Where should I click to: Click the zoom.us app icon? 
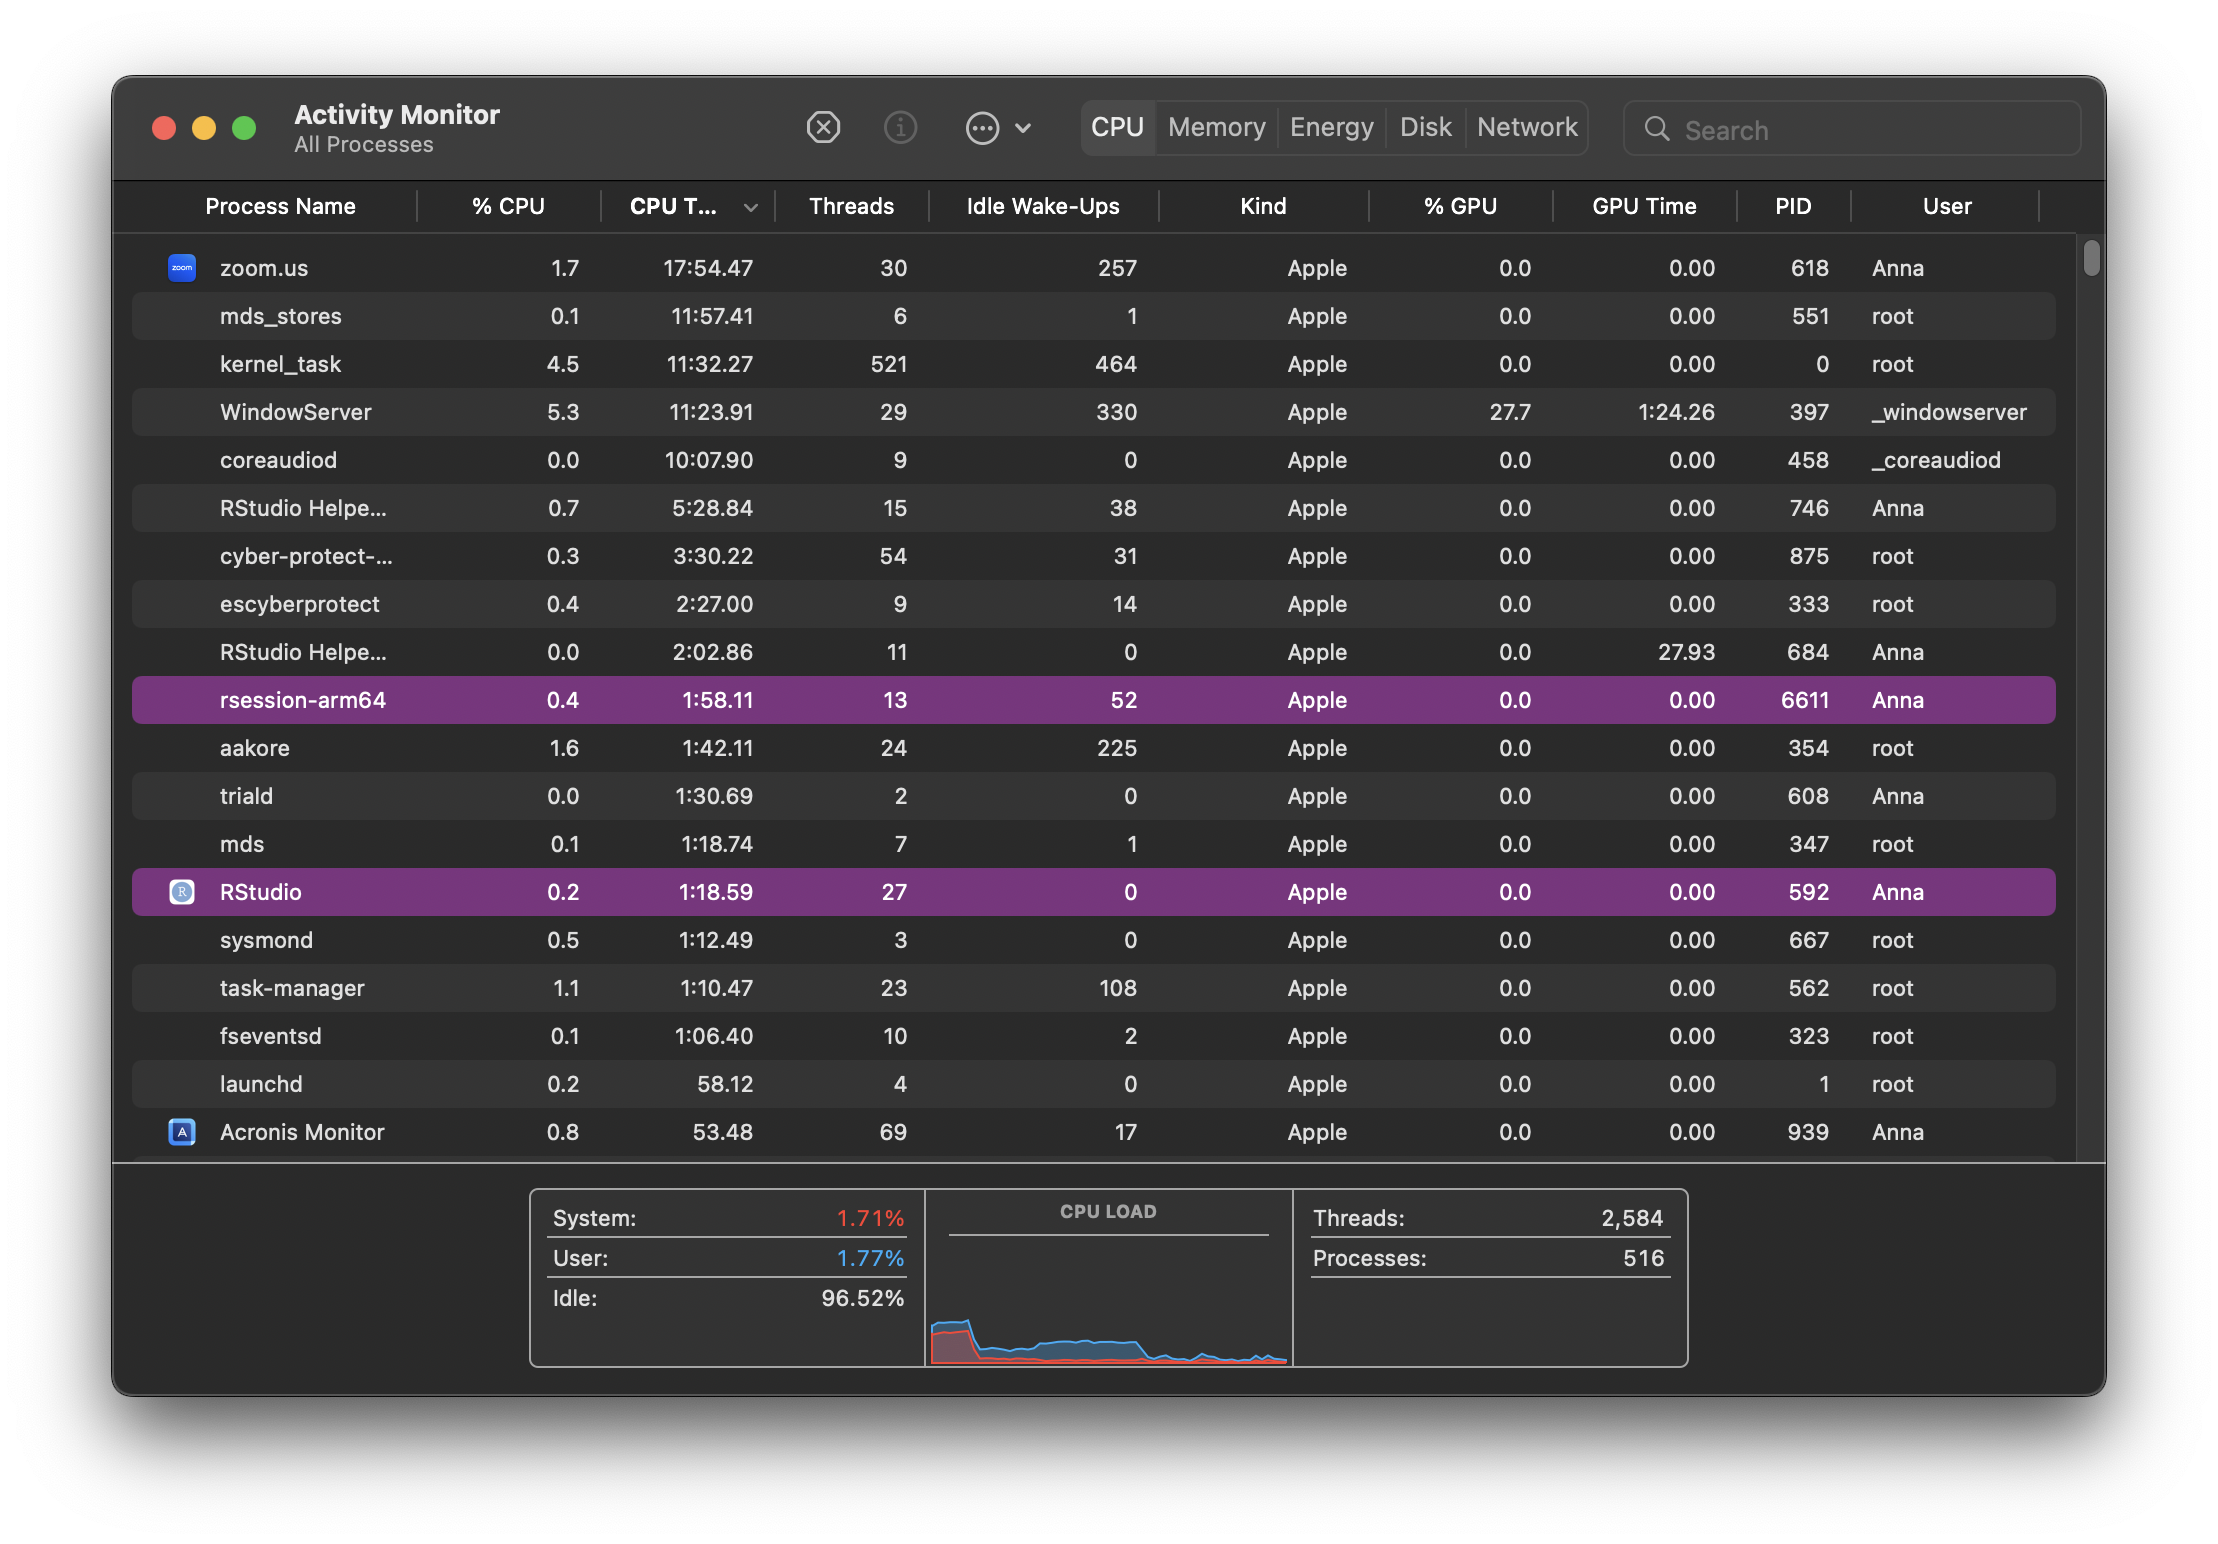coord(182,268)
